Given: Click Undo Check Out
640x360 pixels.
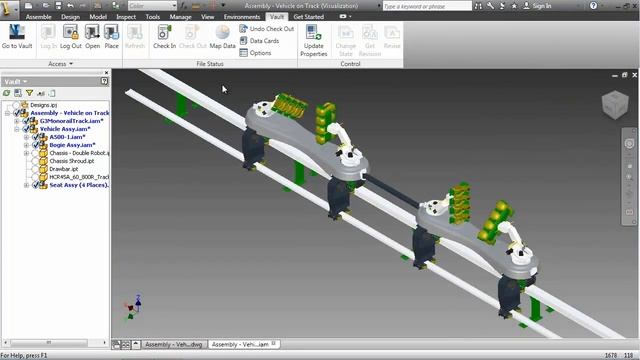Looking at the screenshot, I should (x=267, y=29).
